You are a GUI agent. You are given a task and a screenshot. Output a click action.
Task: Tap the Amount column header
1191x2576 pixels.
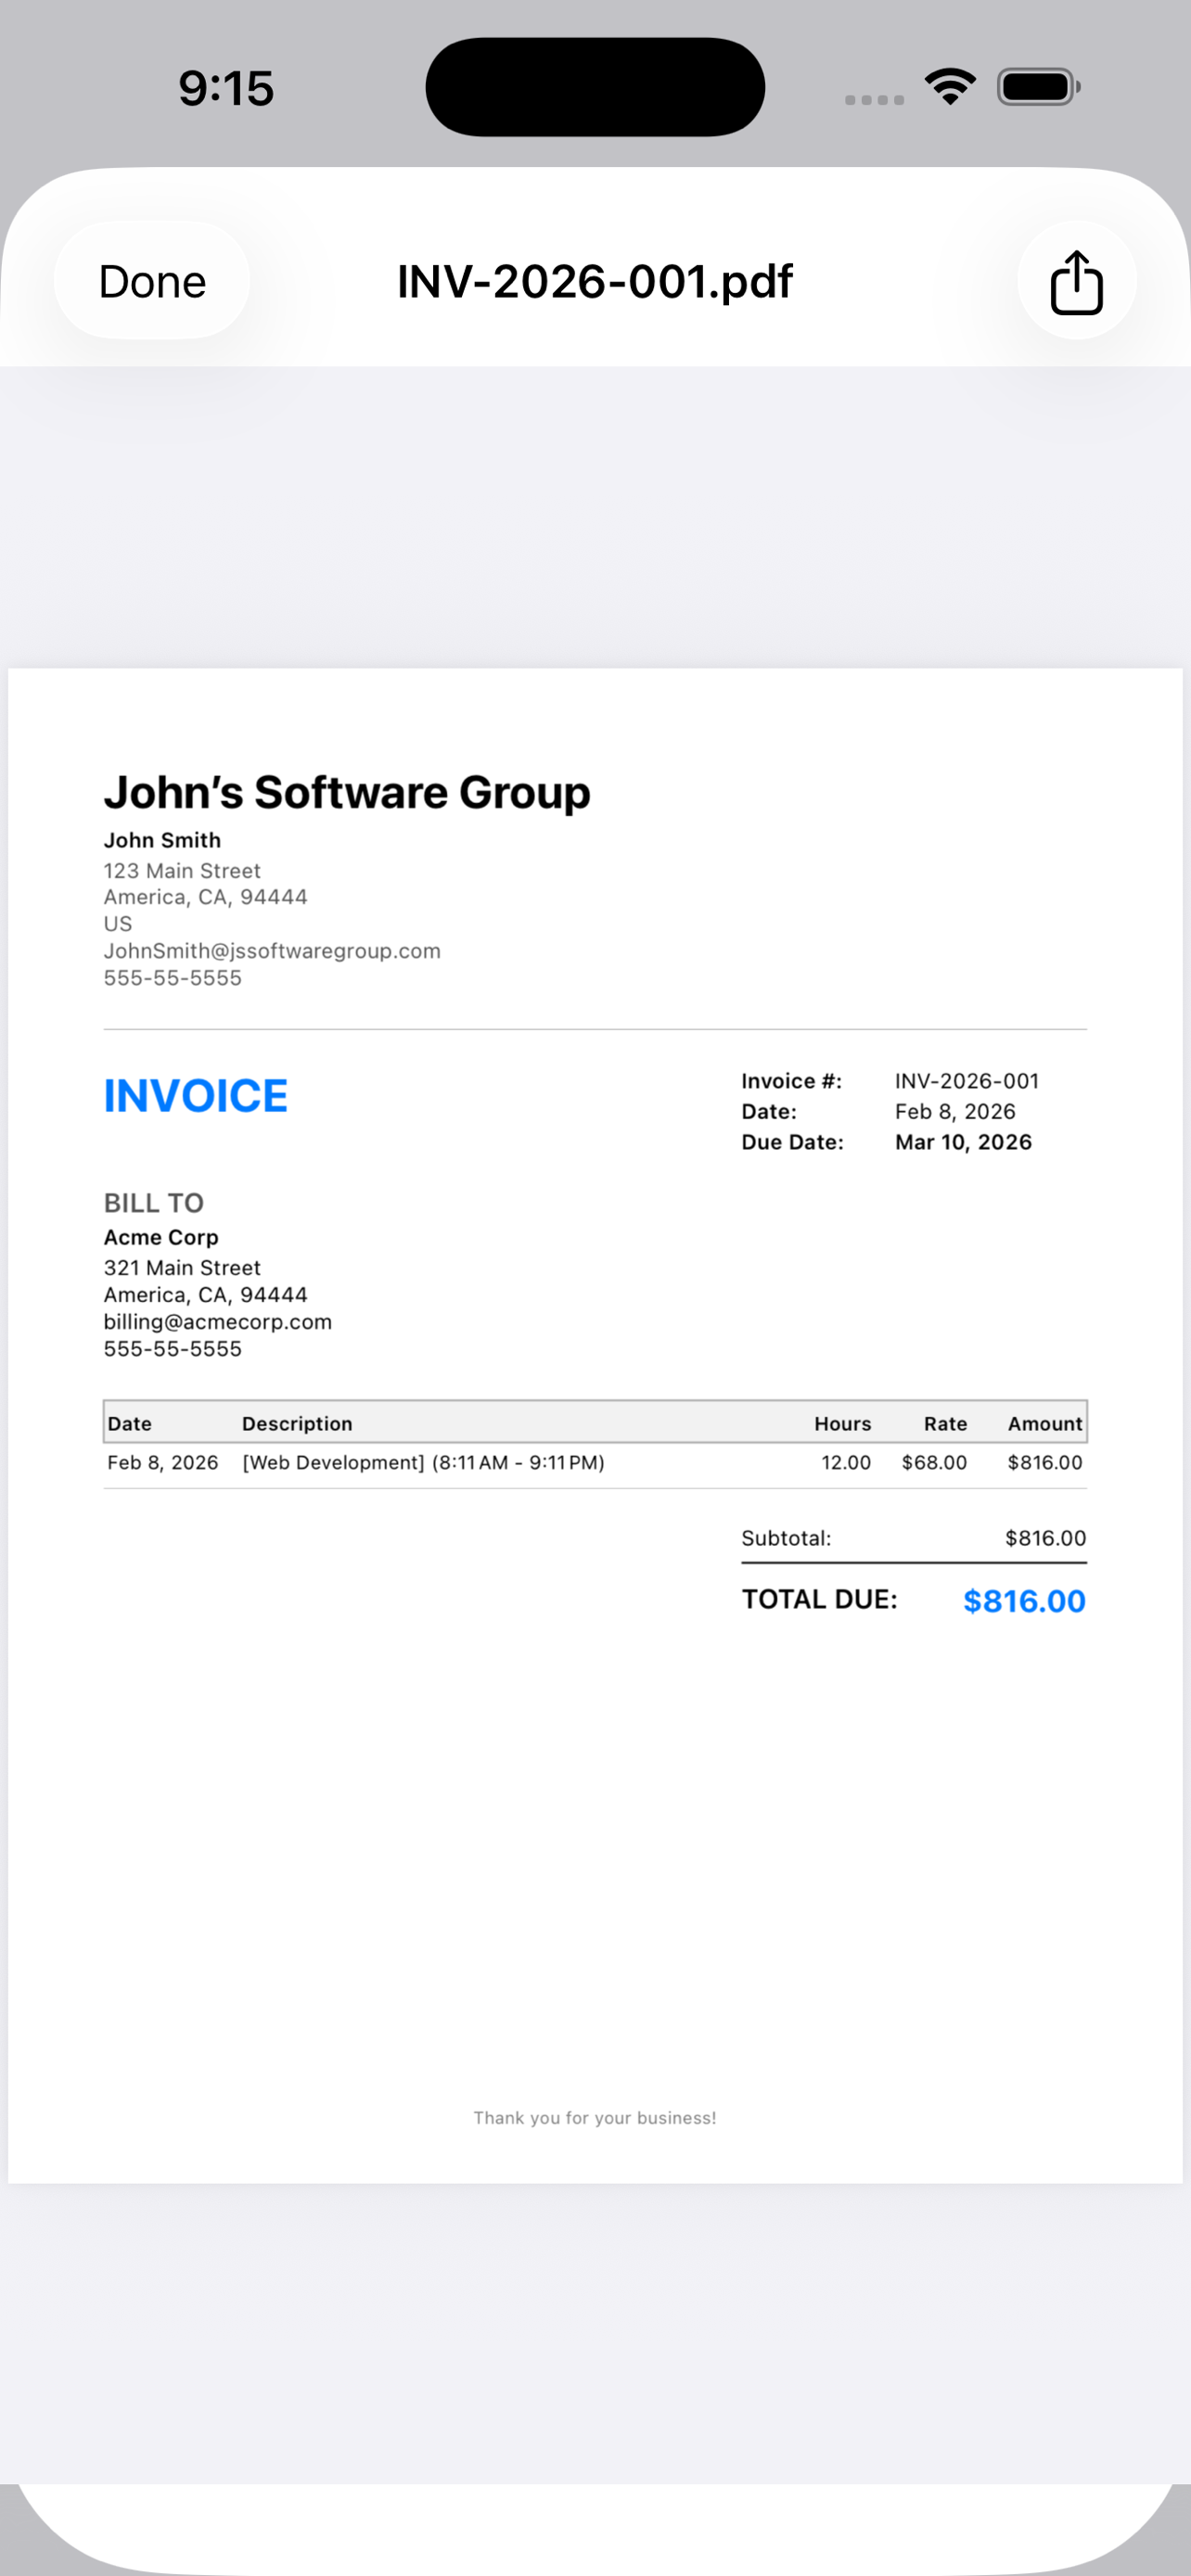(x=1044, y=1423)
